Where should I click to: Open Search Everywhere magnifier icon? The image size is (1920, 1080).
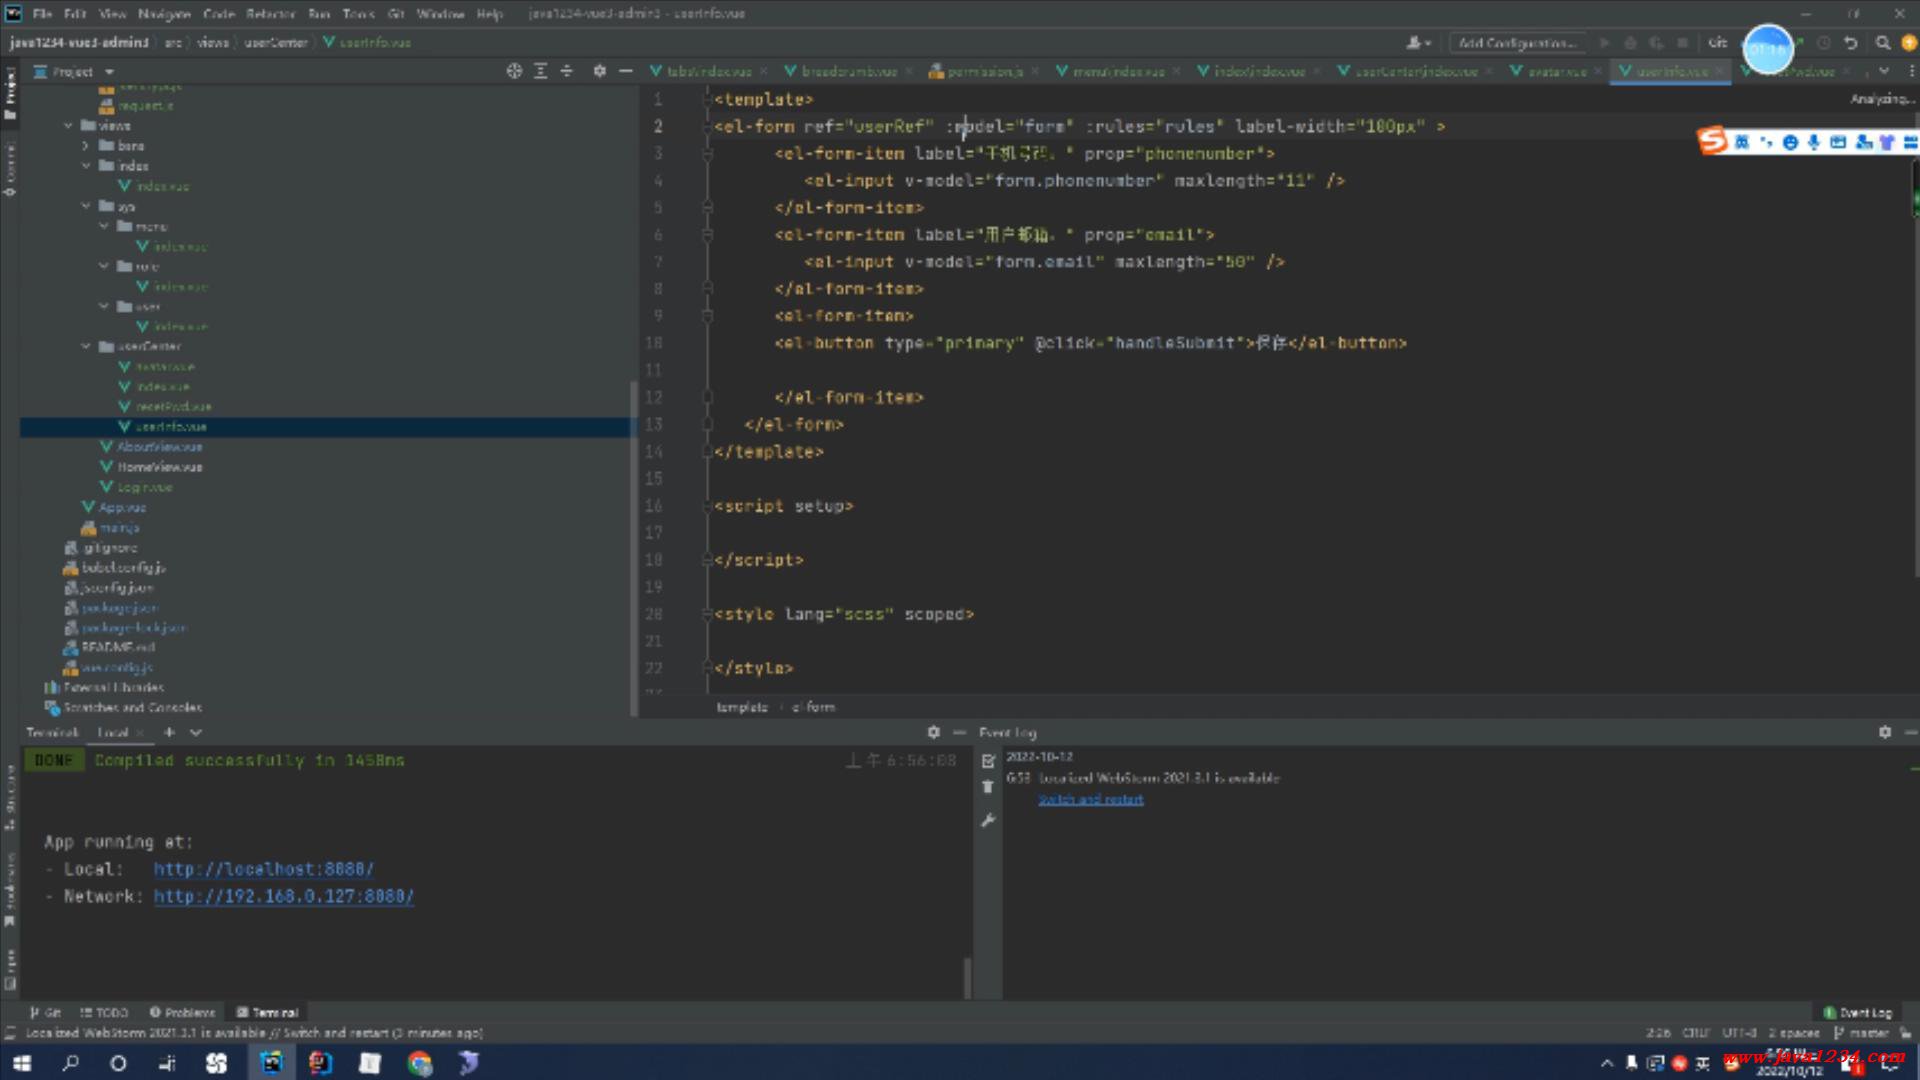tap(1882, 43)
